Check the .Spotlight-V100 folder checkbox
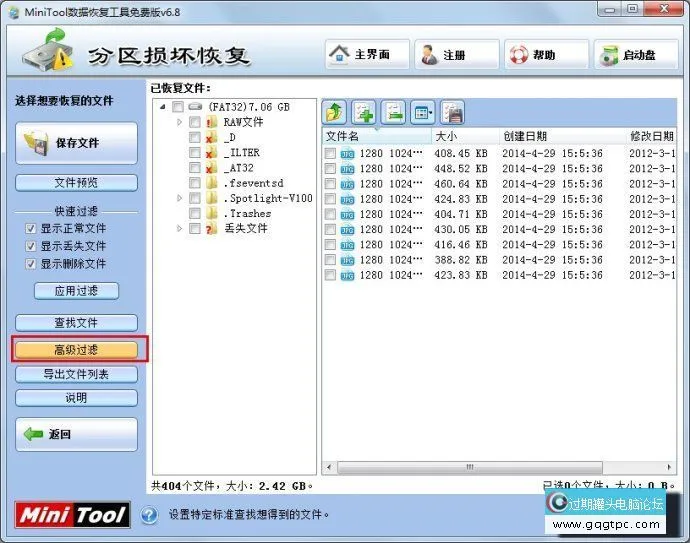 pyautogui.click(x=195, y=198)
